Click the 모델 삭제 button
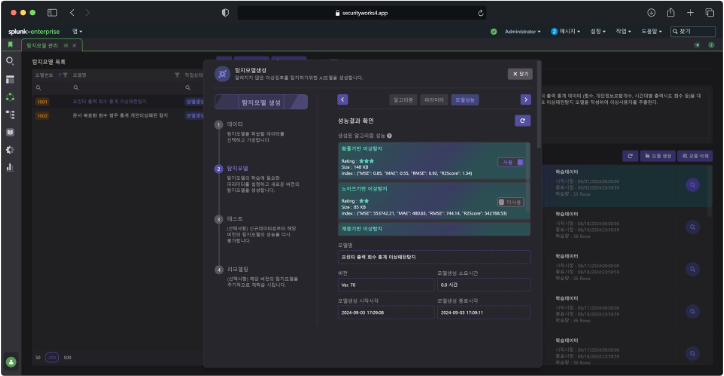The image size is (724, 376). tap(695, 156)
